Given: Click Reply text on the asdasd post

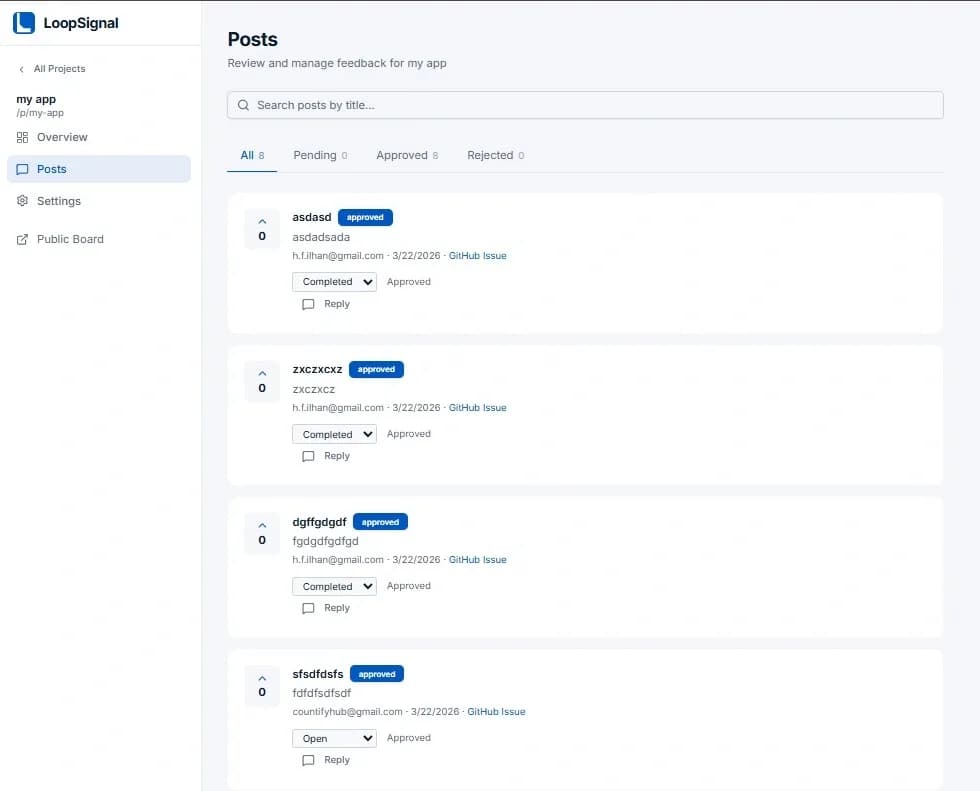Looking at the screenshot, I should pyautogui.click(x=337, y=304).
